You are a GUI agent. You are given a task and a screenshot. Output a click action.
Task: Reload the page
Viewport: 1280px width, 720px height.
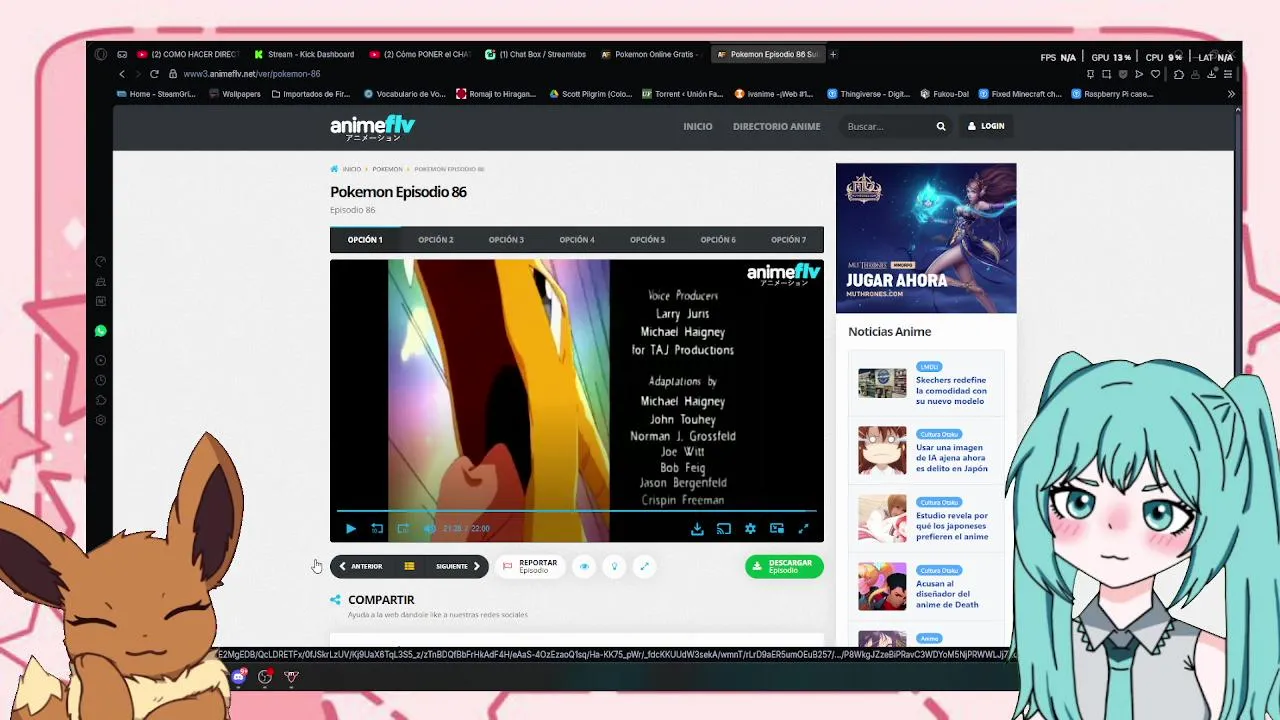click(154, 74)
